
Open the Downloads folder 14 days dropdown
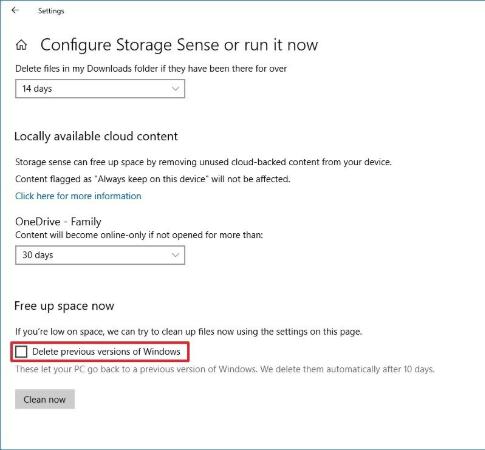(100, 89)
